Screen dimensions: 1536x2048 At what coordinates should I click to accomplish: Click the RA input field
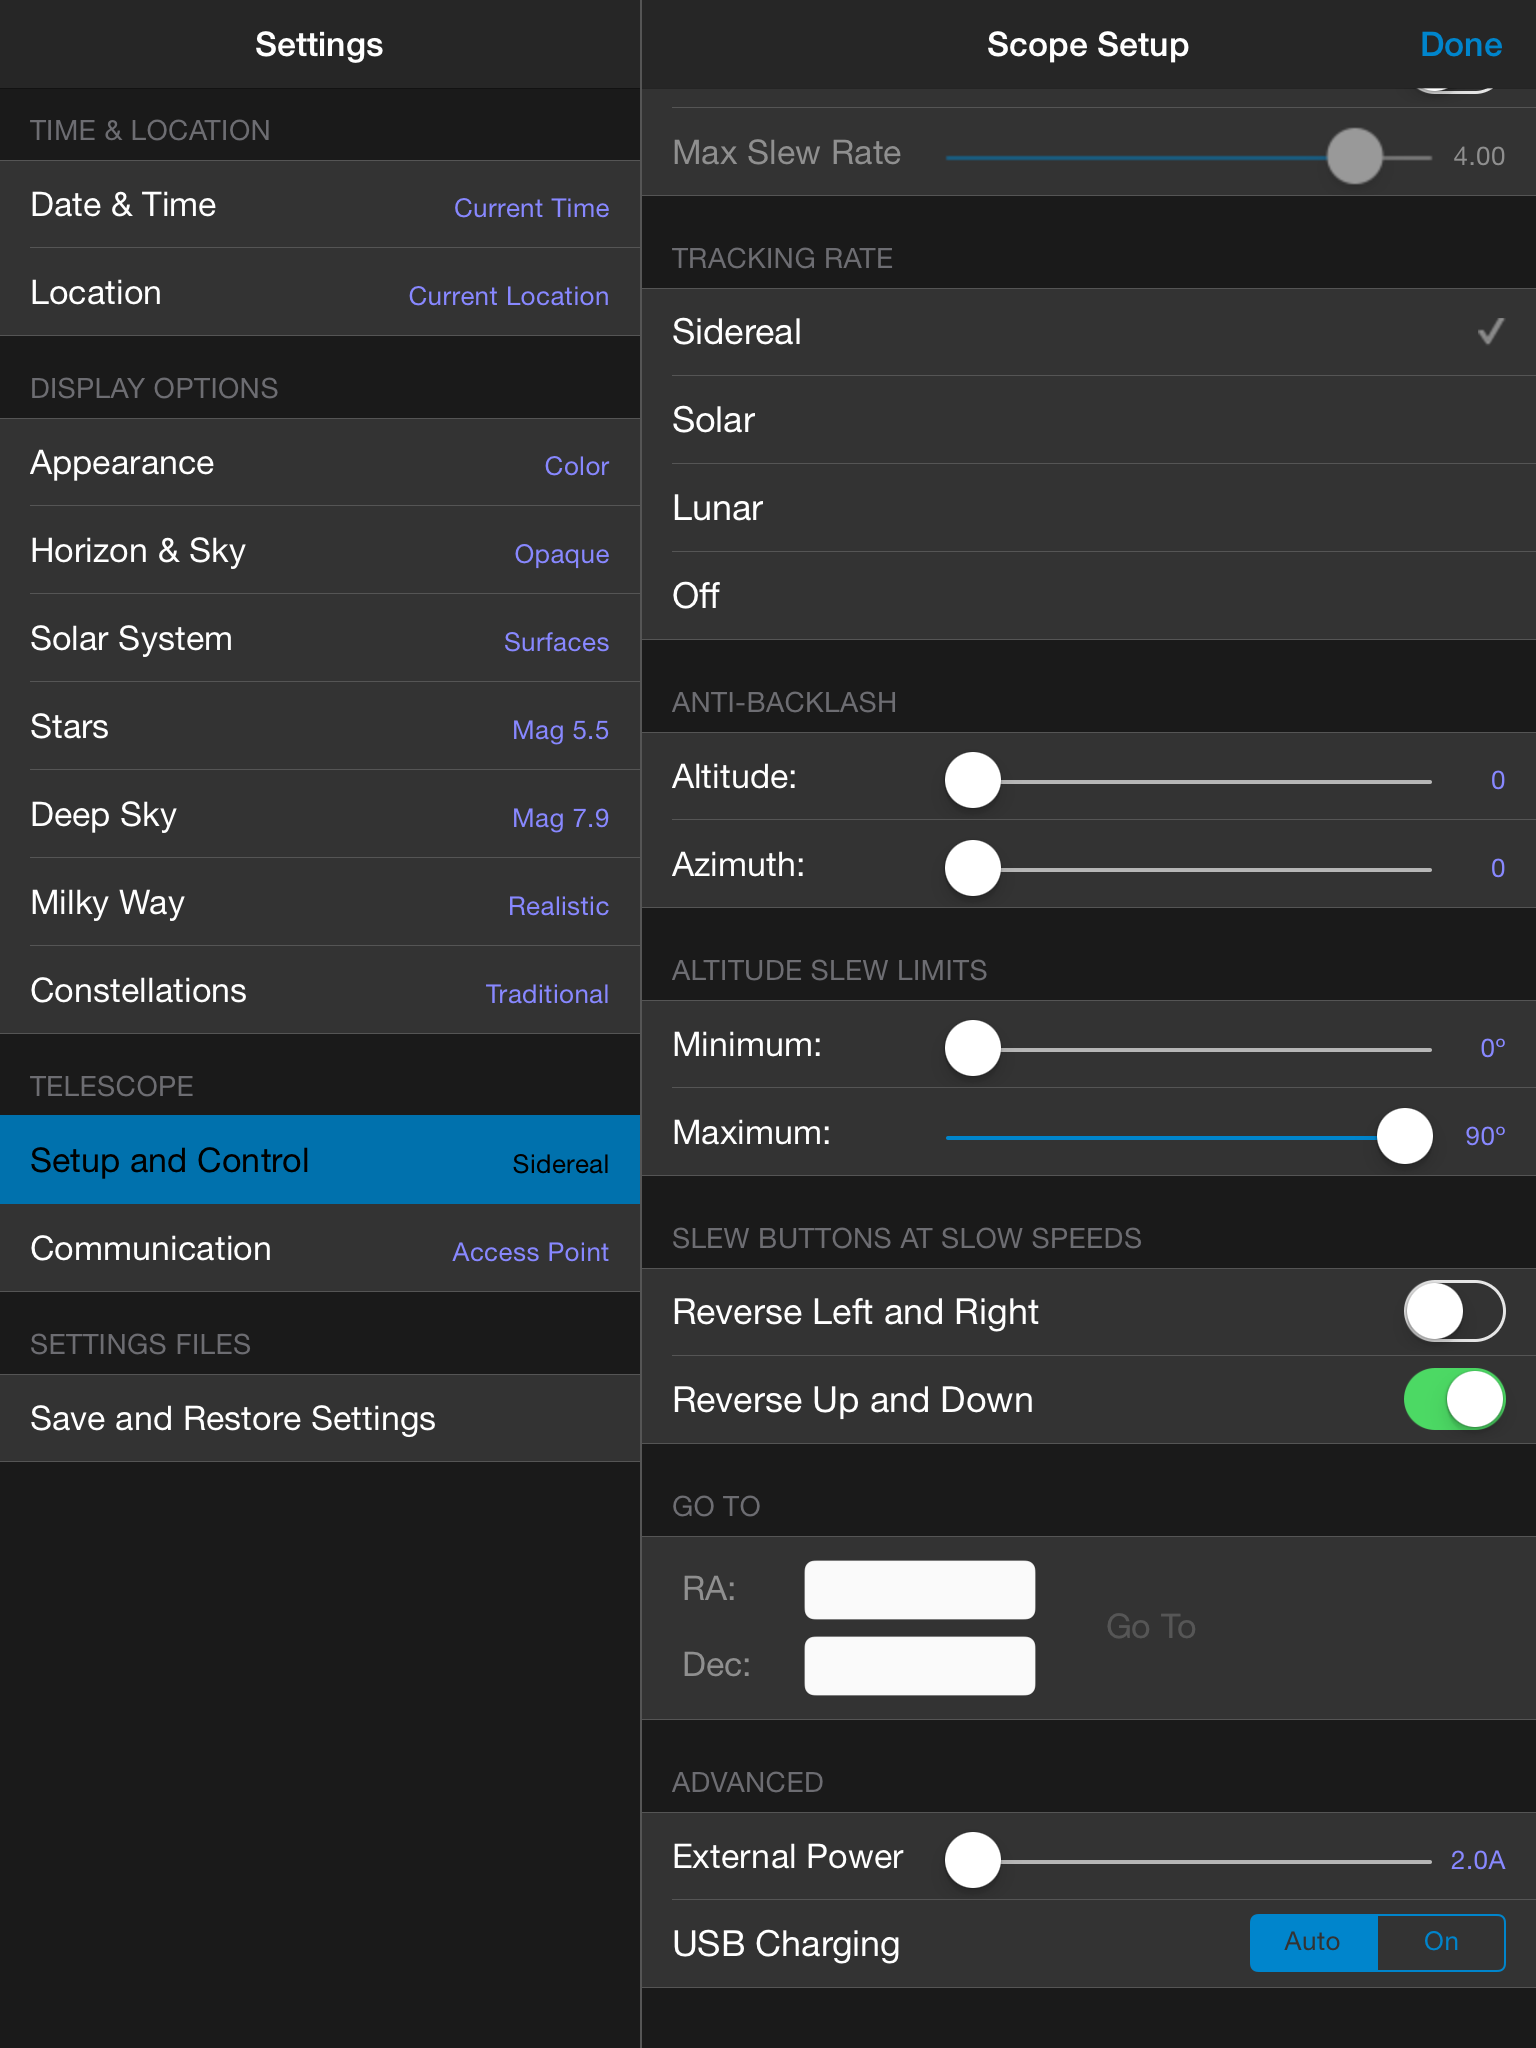(x=919, y=1589)
